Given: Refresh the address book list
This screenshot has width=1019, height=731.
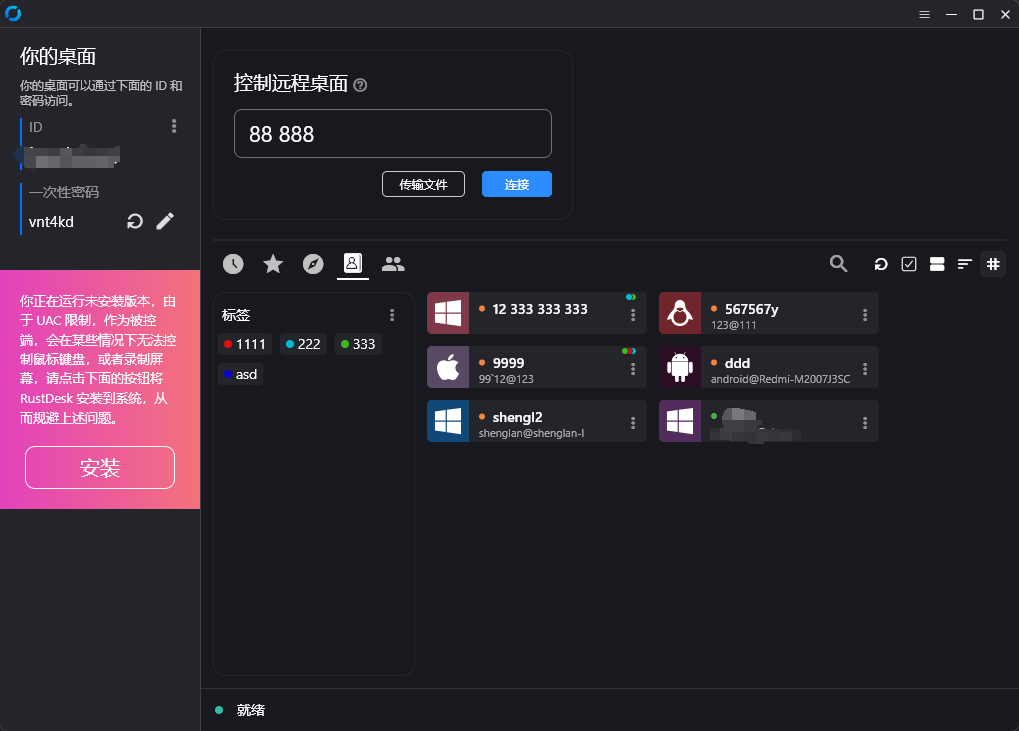Looking at the screenshot, I should 881,264.
